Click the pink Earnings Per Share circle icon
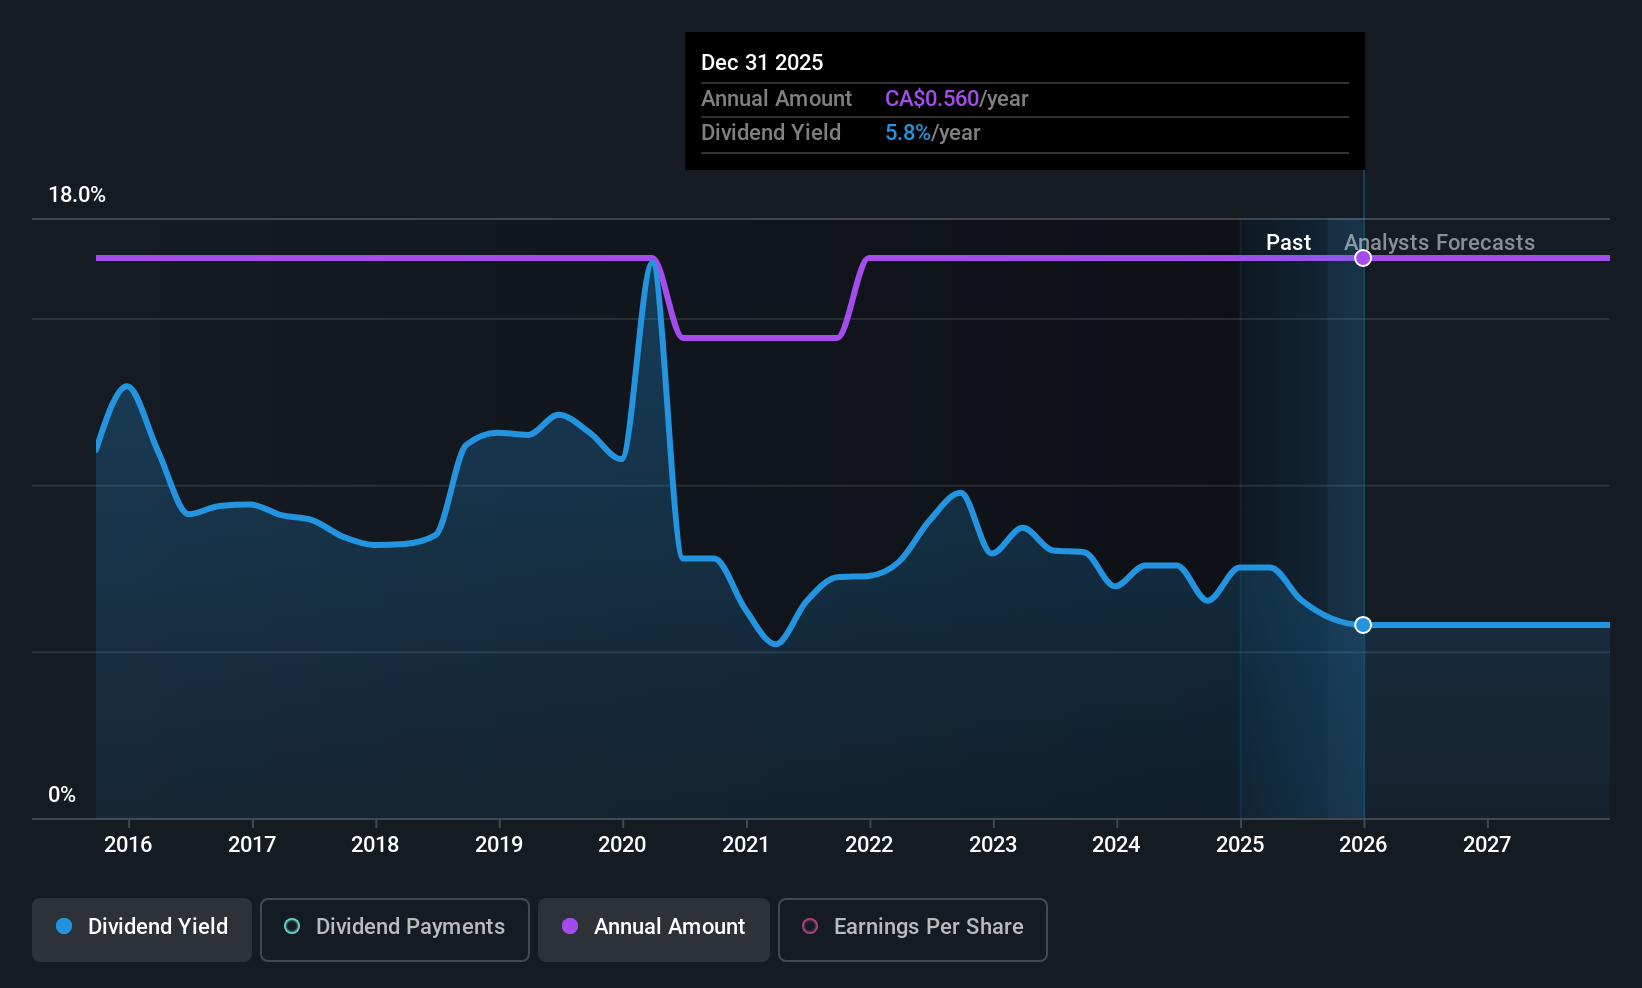The height and width of the screenshot is (988, 1642). [810, 927]
